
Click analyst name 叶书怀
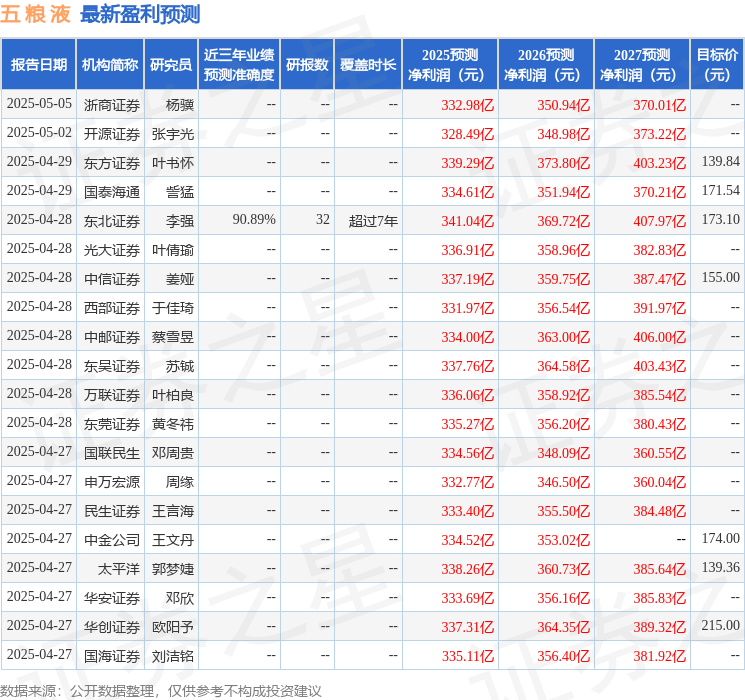coord(173,163)
